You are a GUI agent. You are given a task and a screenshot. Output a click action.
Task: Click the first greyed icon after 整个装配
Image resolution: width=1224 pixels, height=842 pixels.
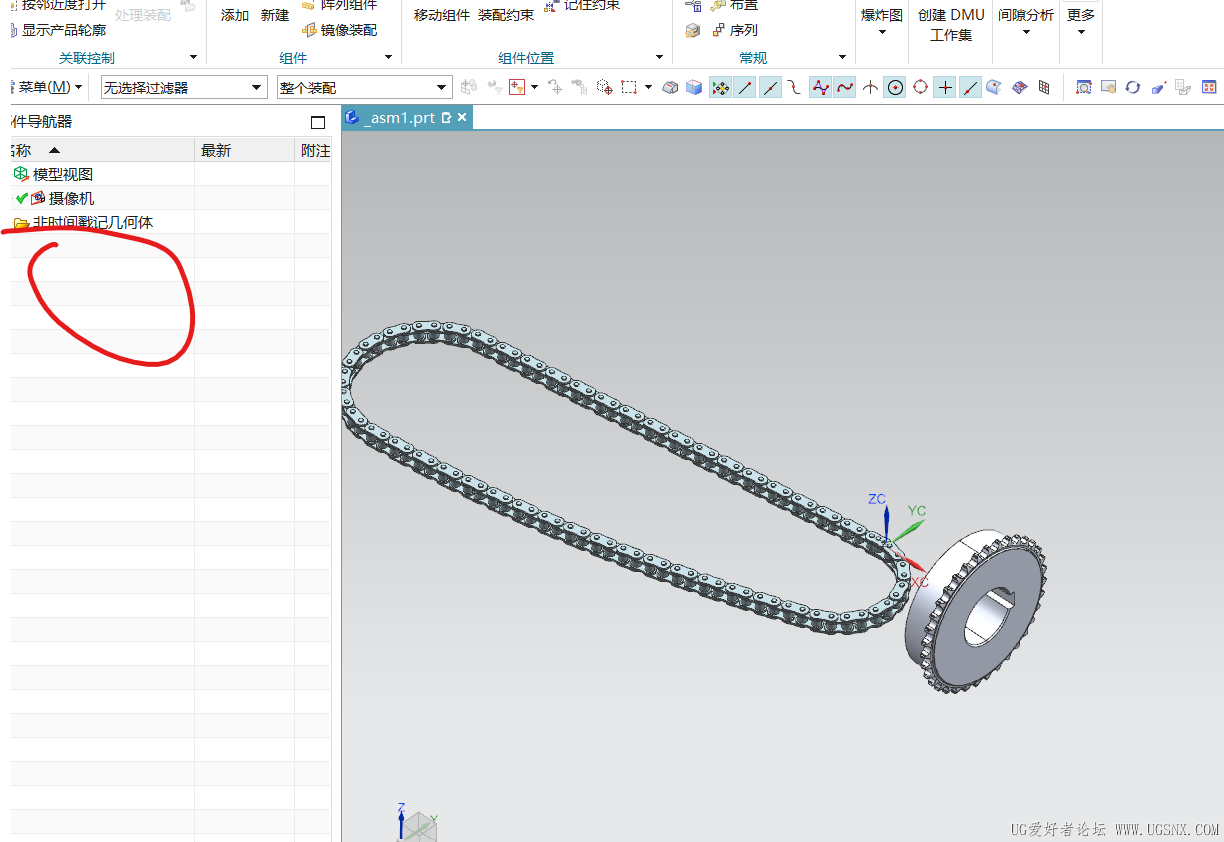point(468,87)
